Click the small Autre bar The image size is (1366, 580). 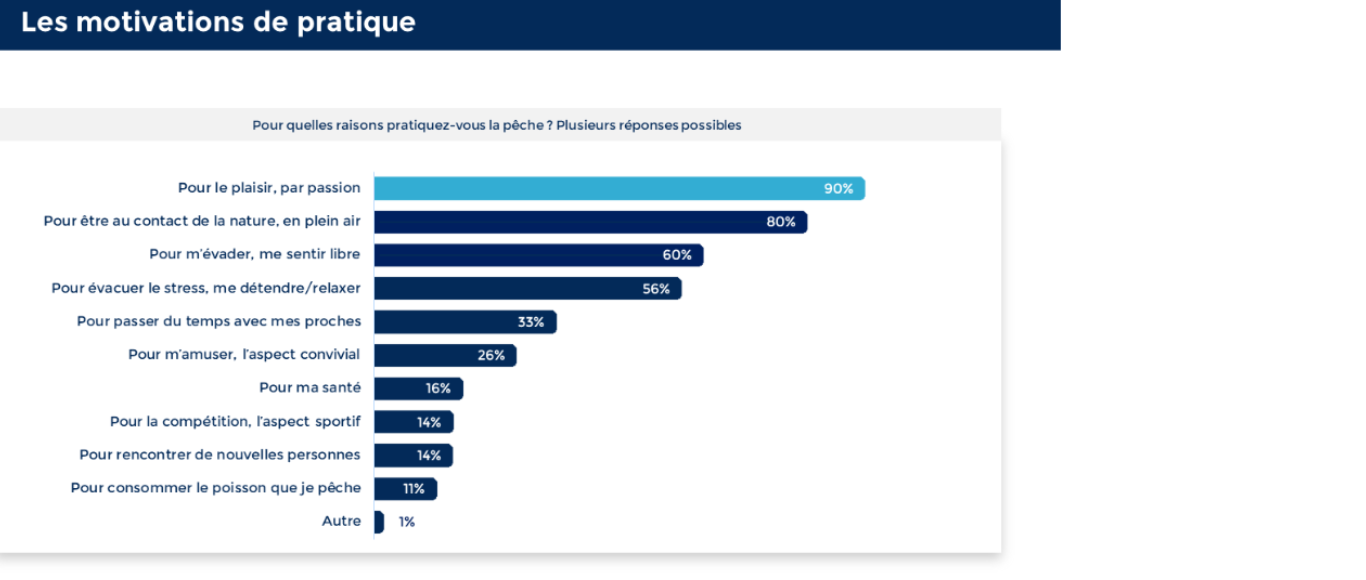pyautogui.click(x=379, y=522)
